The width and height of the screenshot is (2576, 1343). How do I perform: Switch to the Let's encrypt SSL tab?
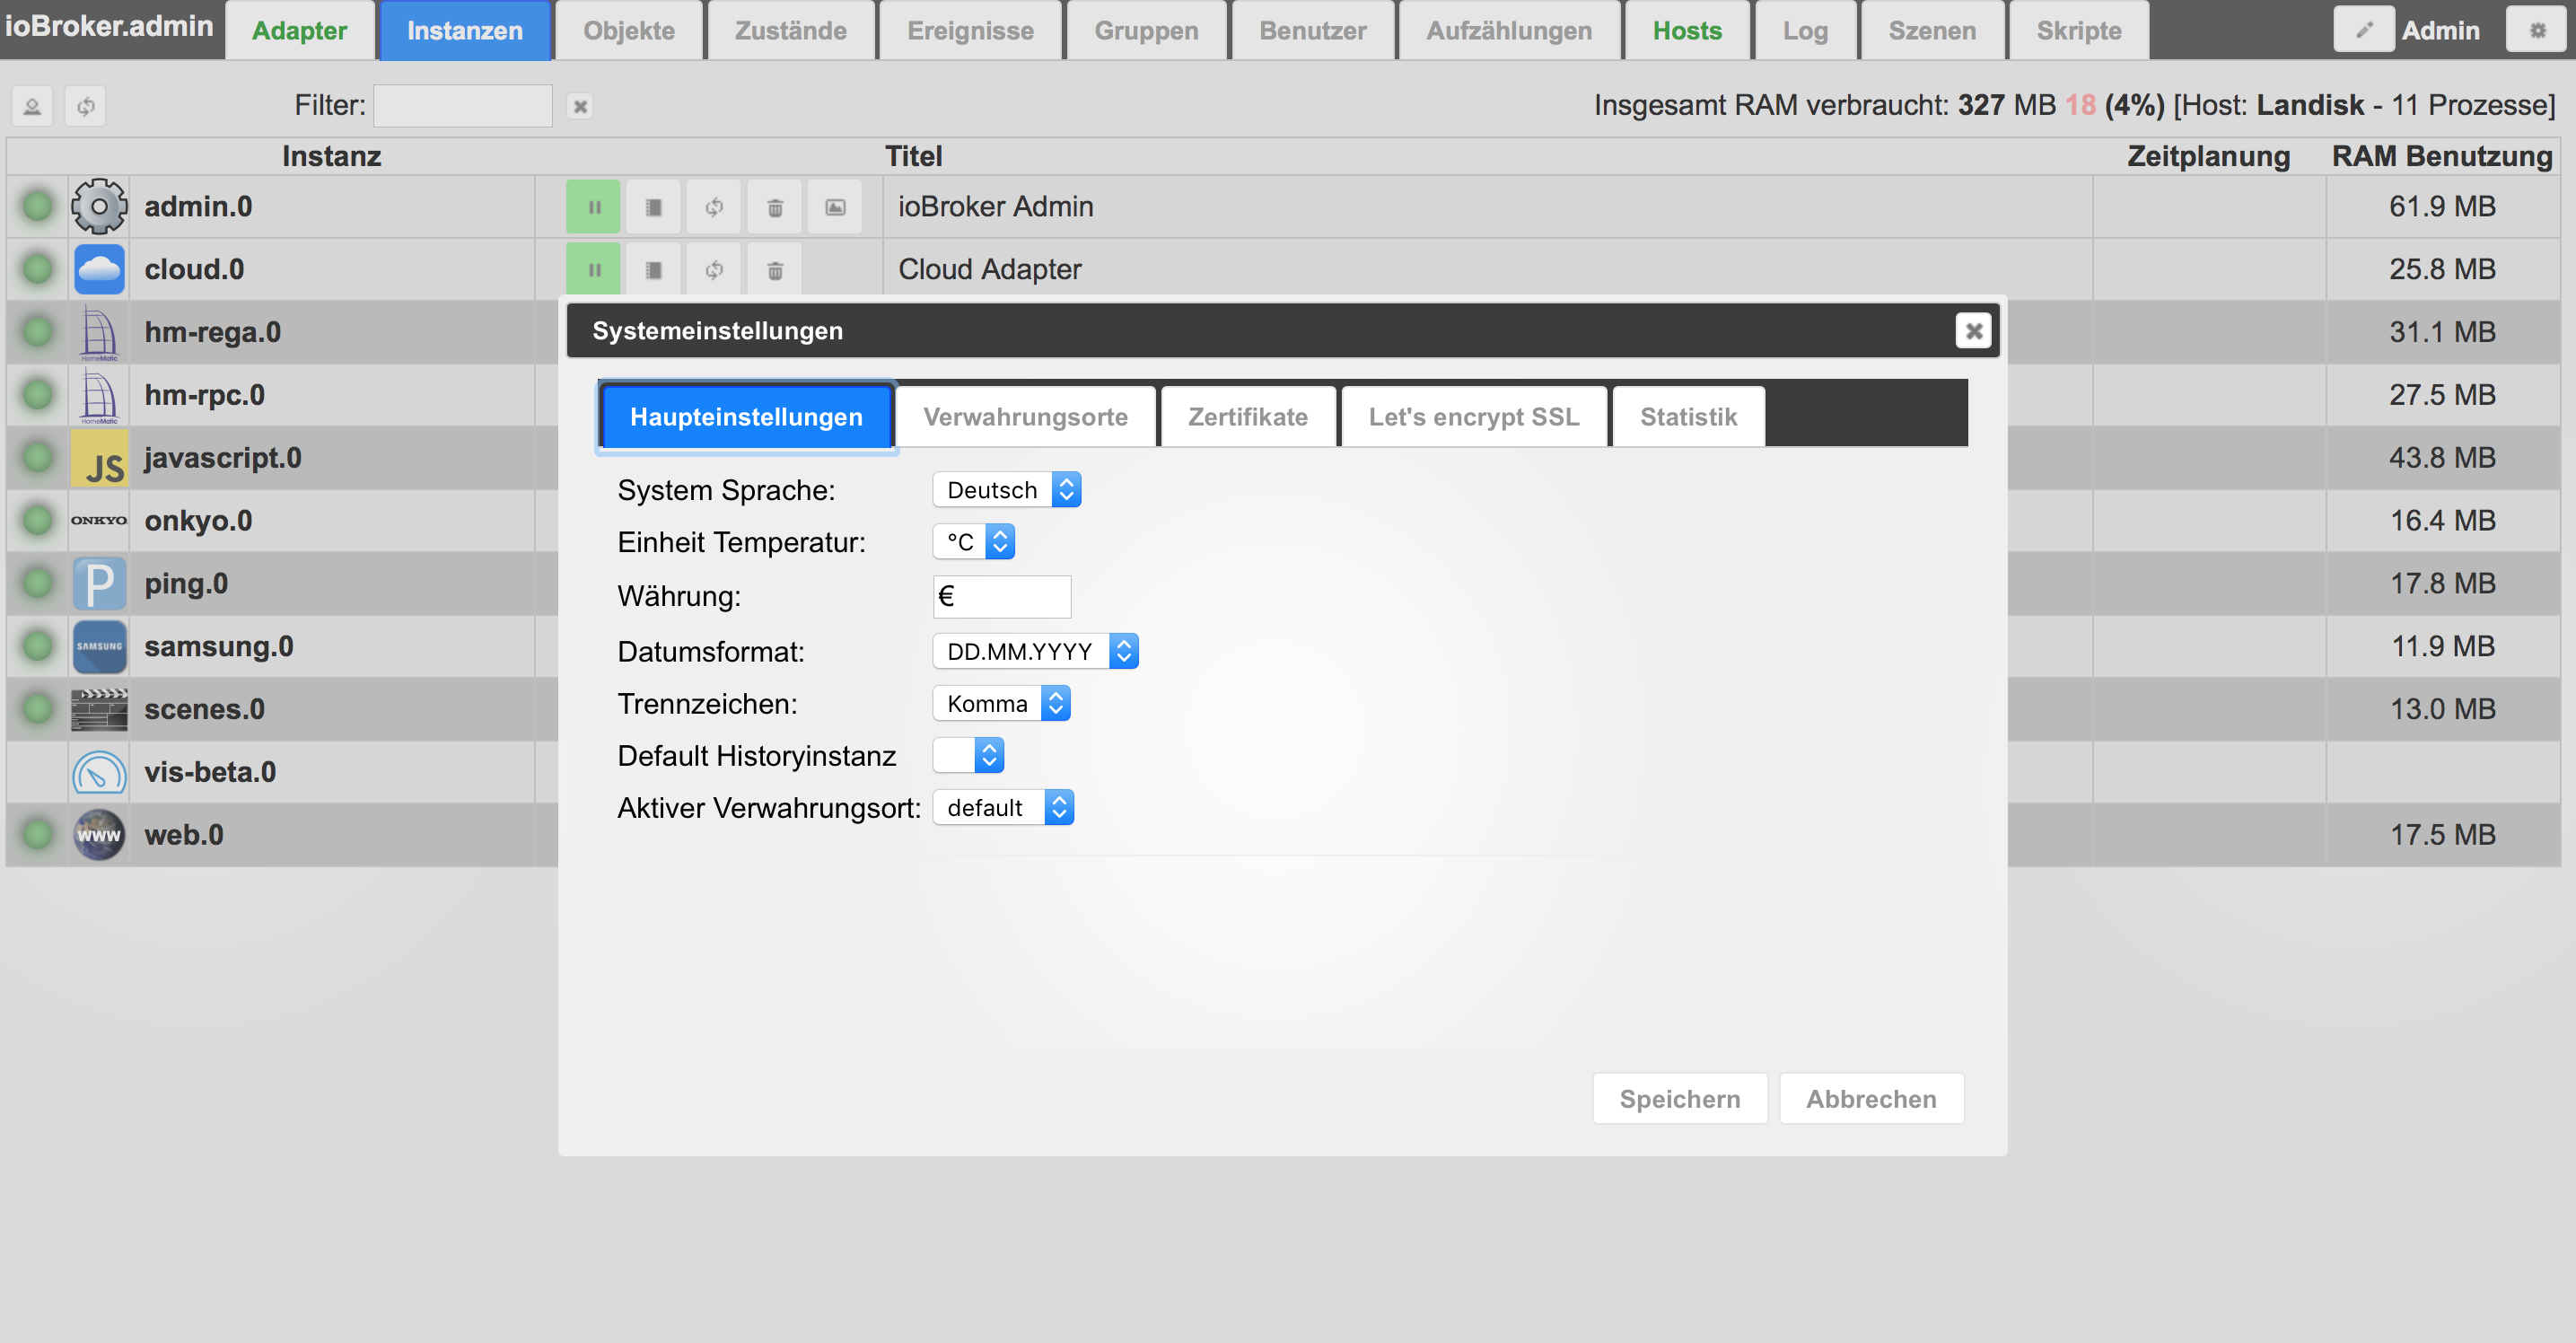point(1474,417)
